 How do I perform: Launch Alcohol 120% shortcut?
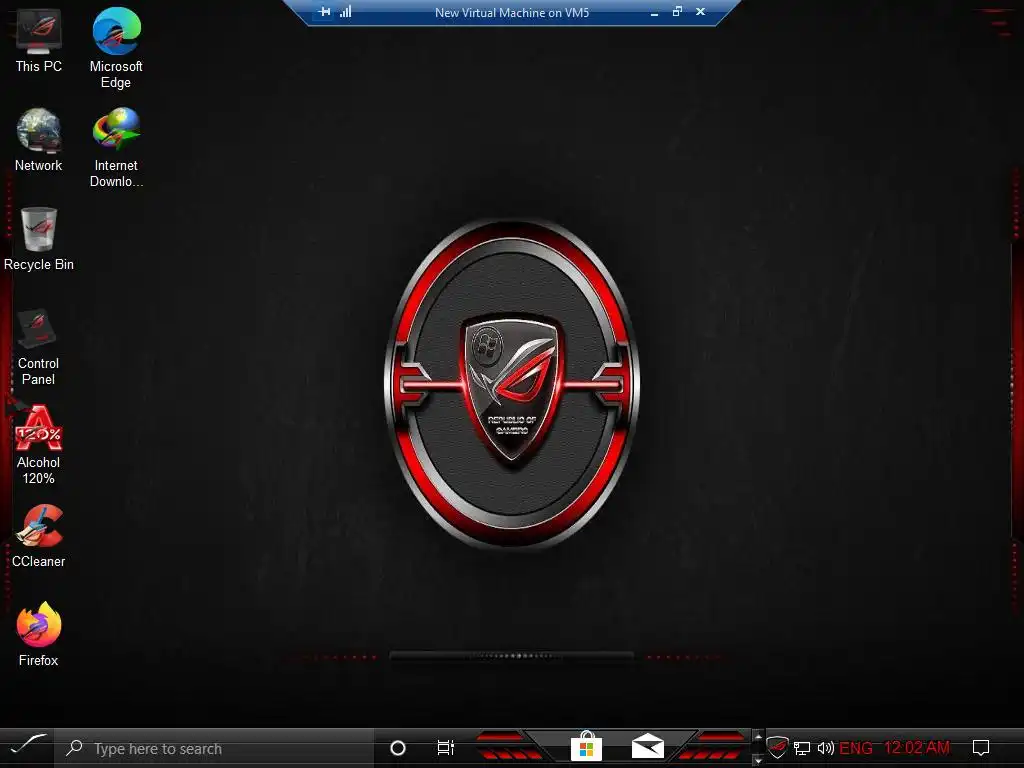[x=39, y=445]
